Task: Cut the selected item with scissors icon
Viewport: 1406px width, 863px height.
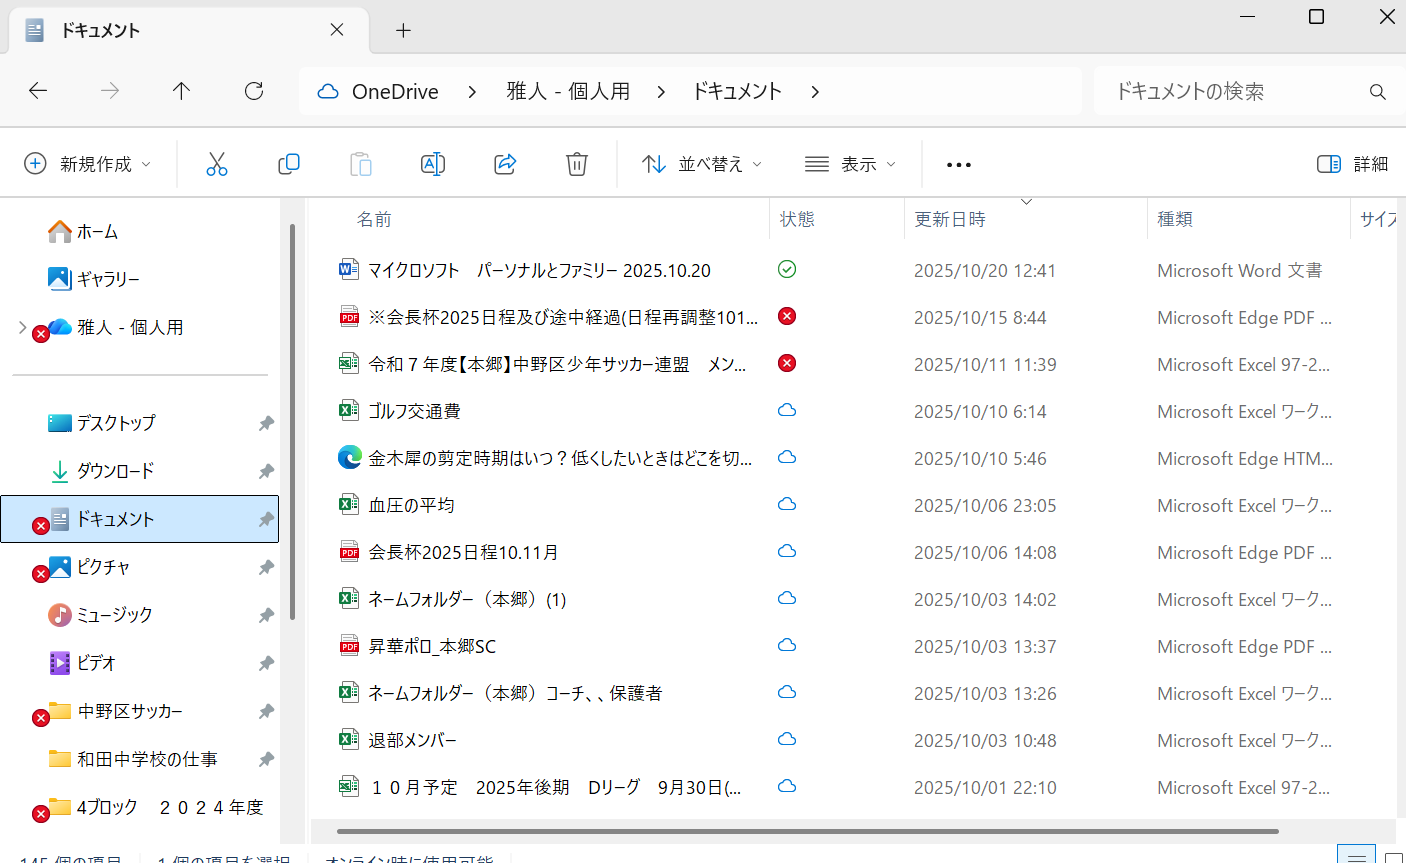Action: pyautogui.click(x=217, y=164)
